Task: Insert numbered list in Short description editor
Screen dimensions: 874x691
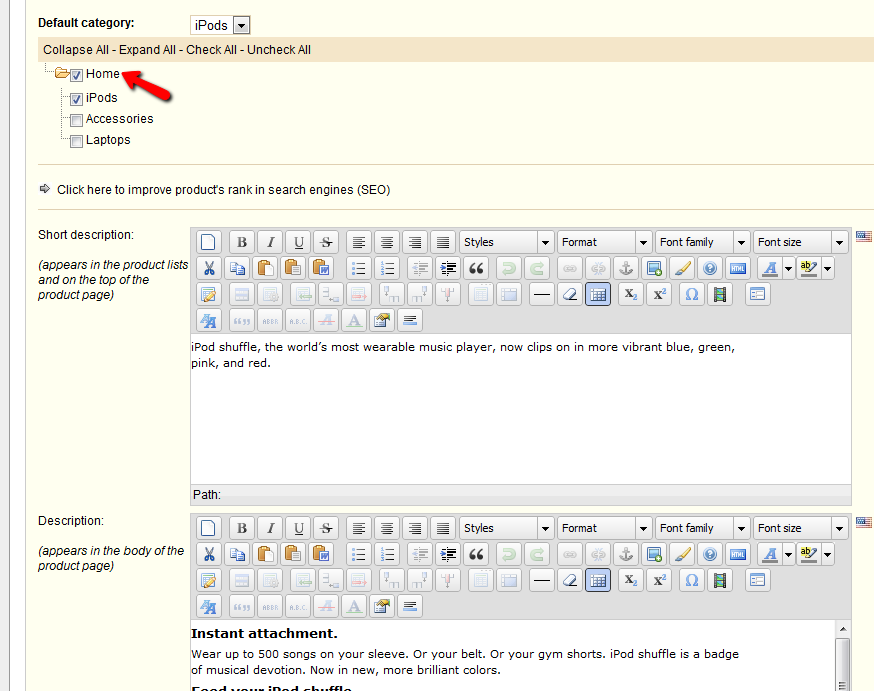Action: click(387, 269)
